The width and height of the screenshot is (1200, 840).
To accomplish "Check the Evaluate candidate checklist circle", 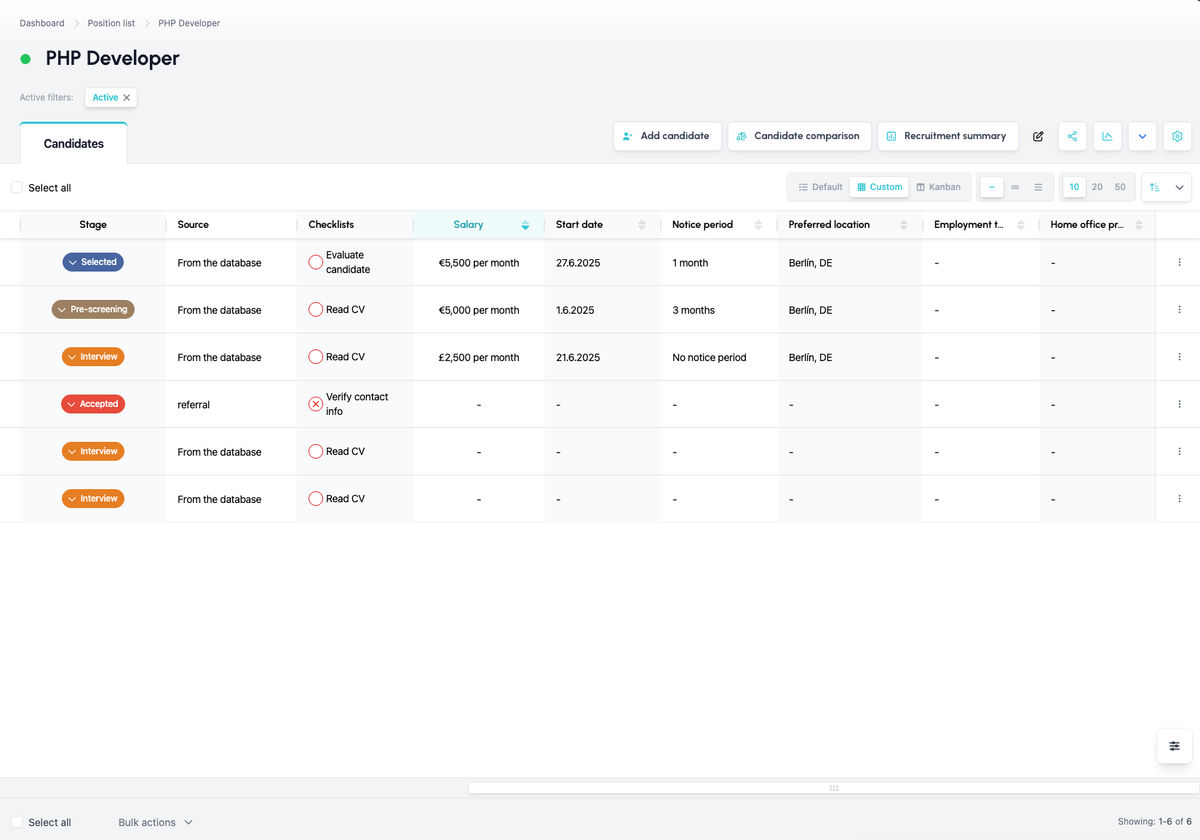I will (315, 262).
